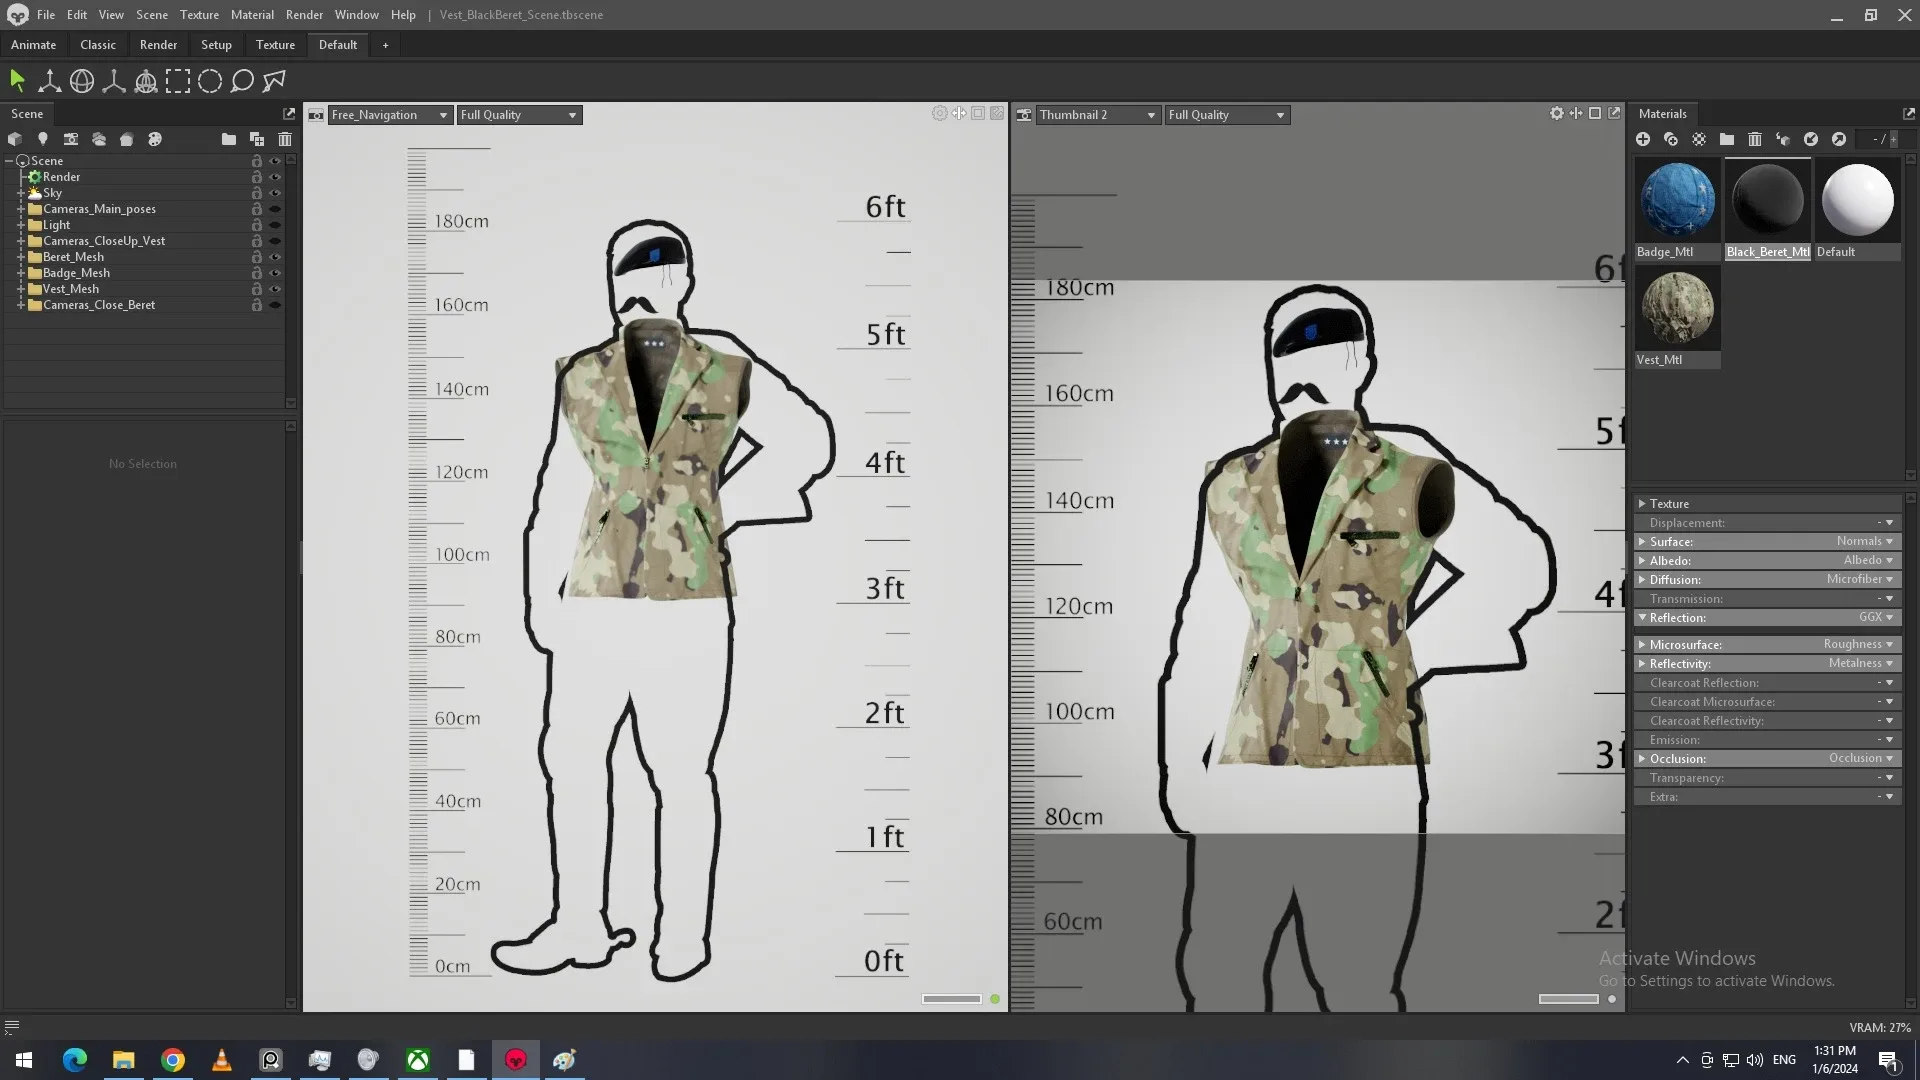Choose the scale gizmo tool
Image resolution: width=1920 pixels, height=1080 pixels.
point(114,81)
